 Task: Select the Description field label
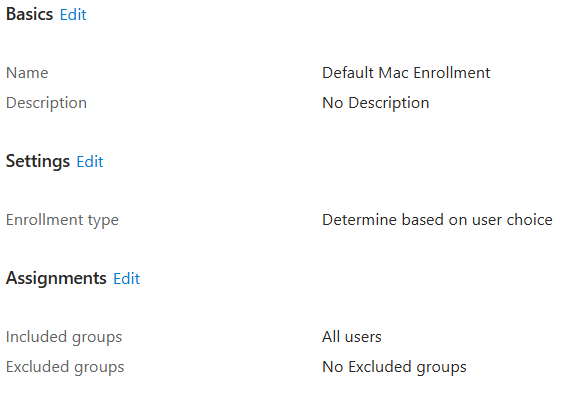pyautogui.click(x=47, y=103)
